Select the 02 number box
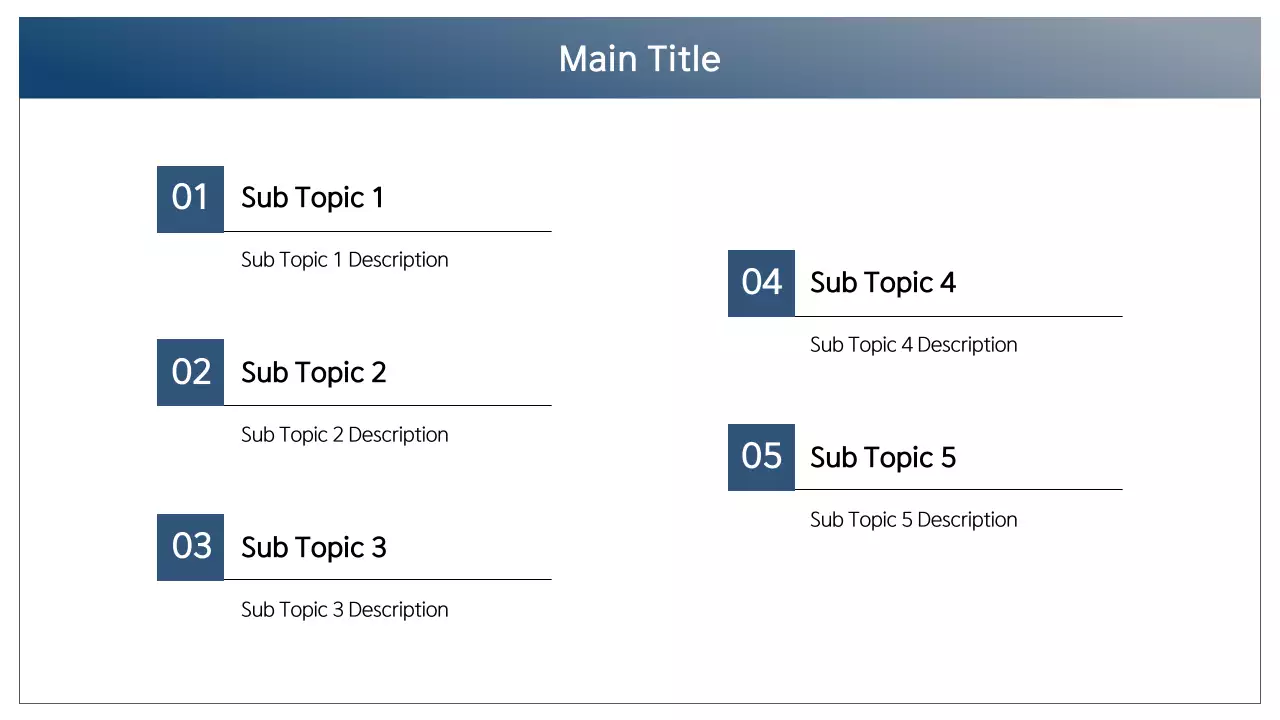Screen dimensions: 1280x720 190,372
